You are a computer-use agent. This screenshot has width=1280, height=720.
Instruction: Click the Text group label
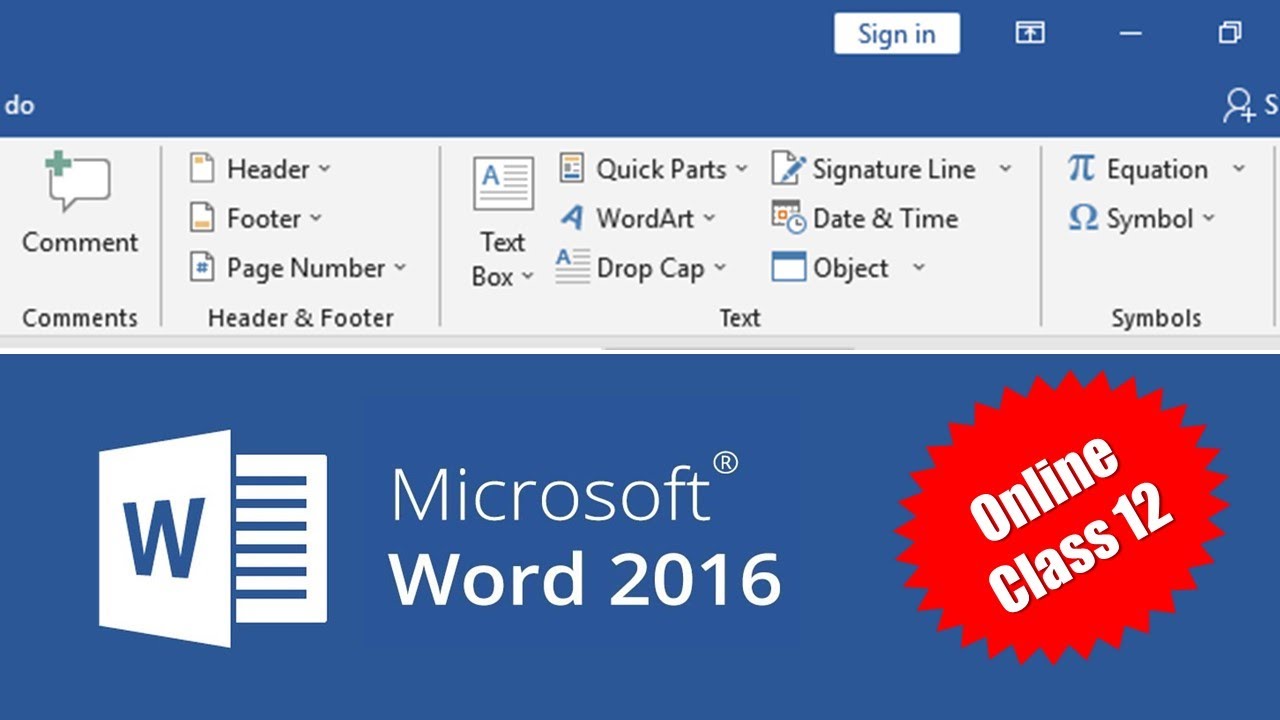point(740,318)
